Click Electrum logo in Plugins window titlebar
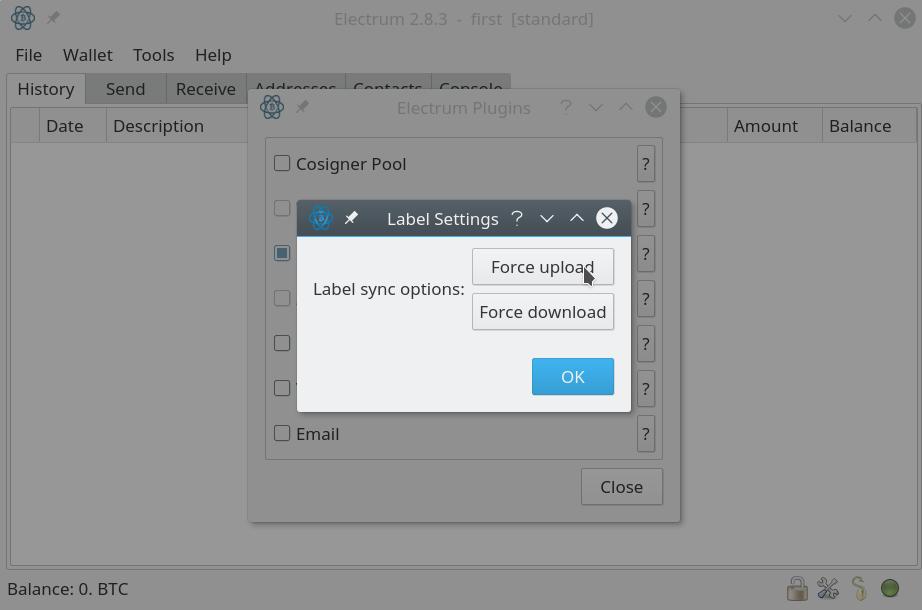The image size is (922, 610). (272, 107)
